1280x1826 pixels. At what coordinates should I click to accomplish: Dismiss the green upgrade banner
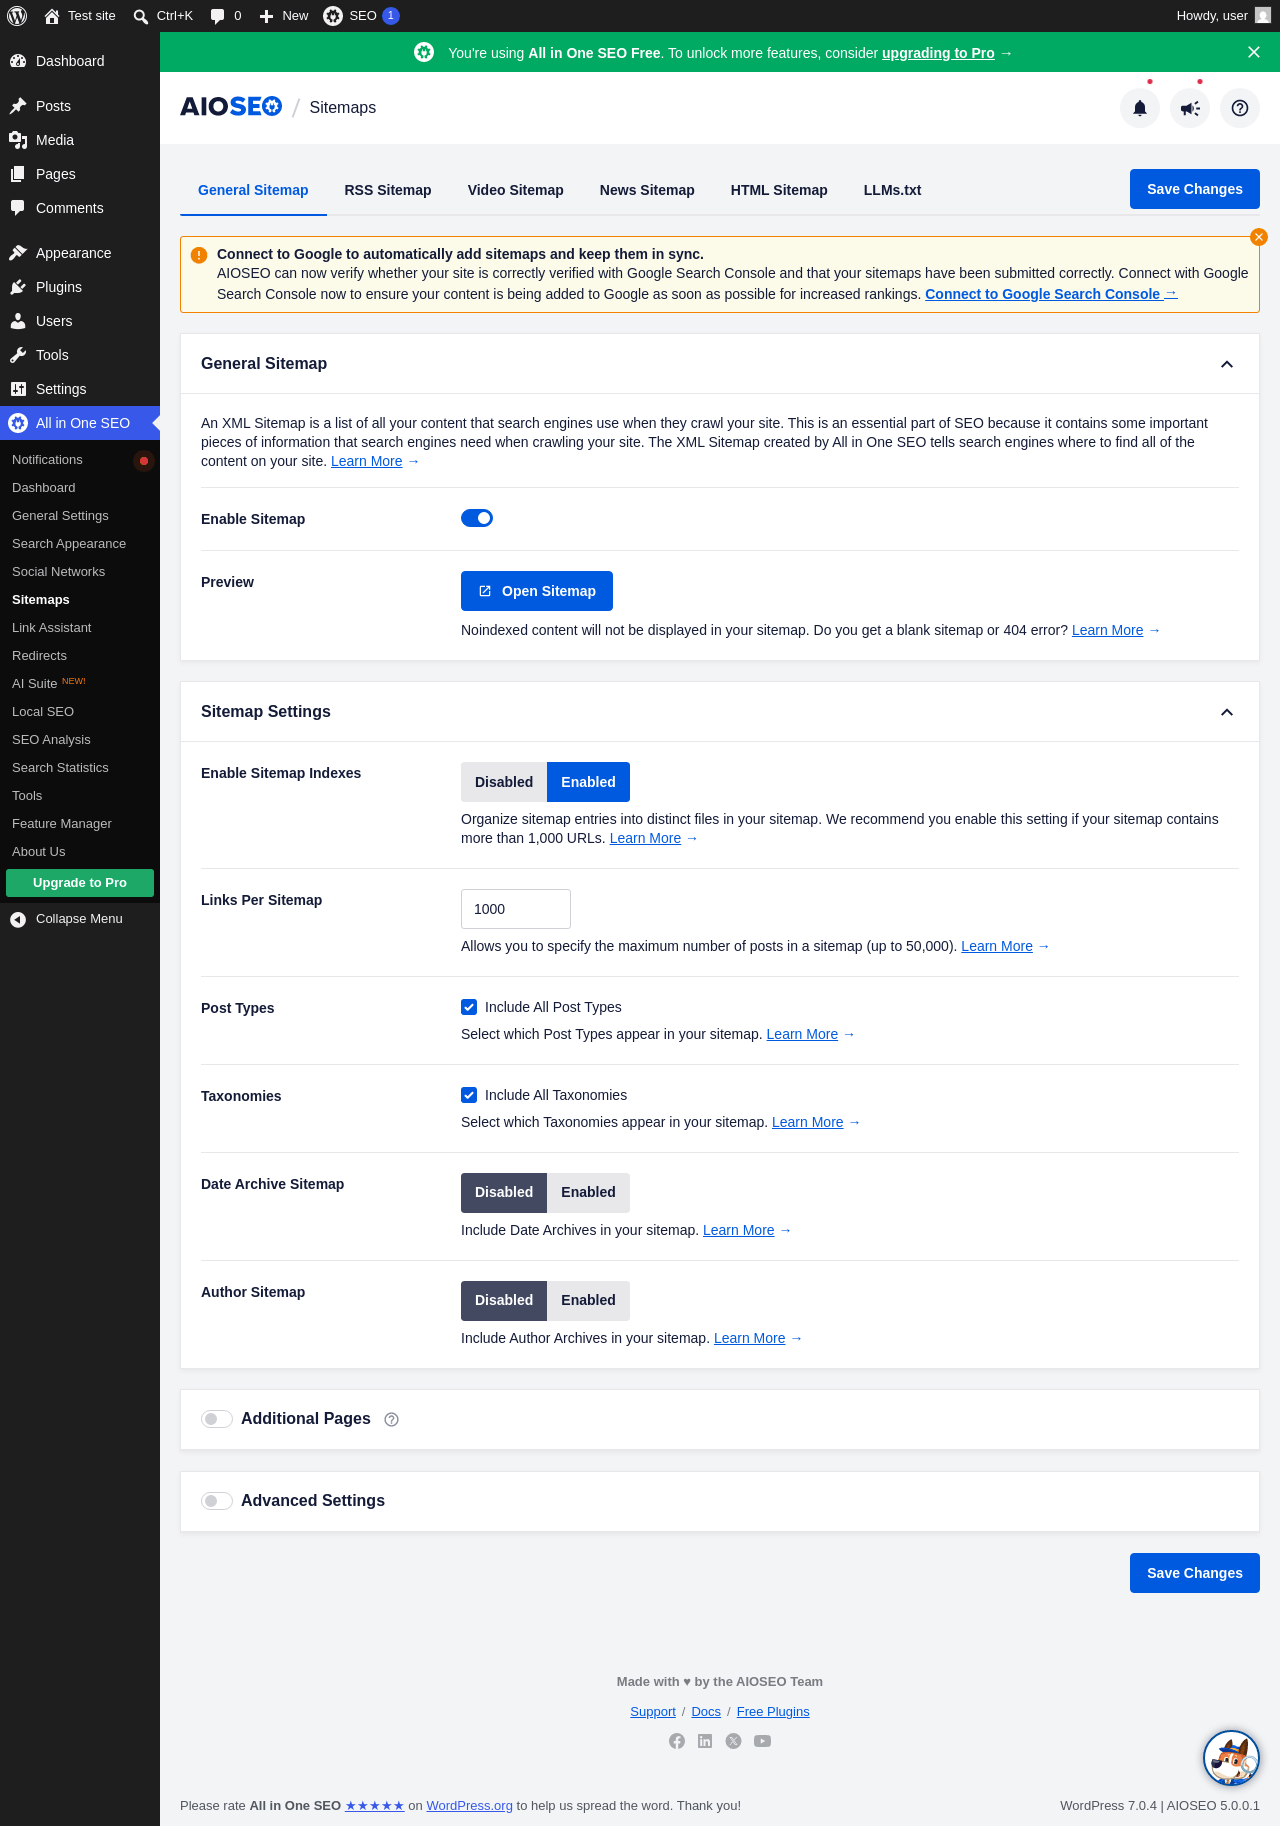[1254, 52]
